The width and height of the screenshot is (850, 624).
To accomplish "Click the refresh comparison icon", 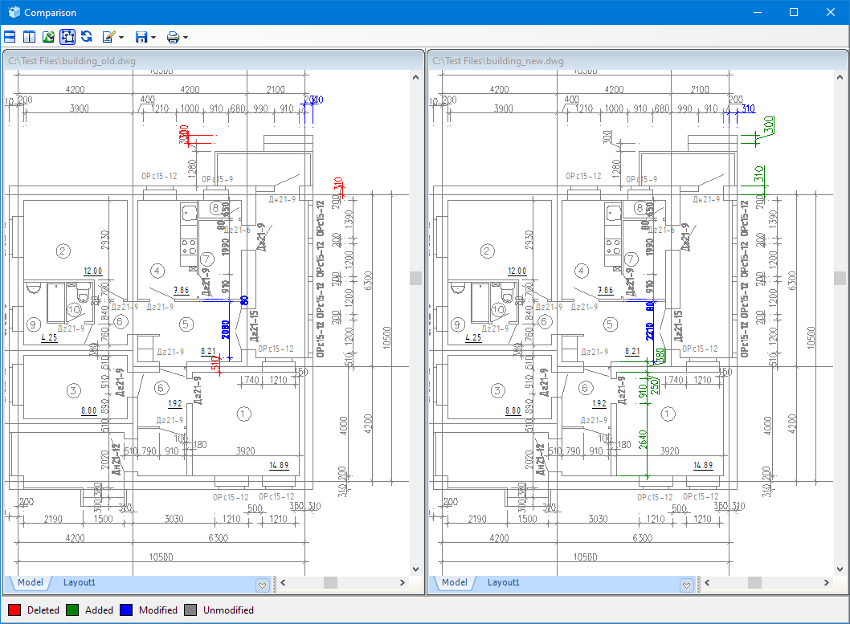I will click(86, 37).
